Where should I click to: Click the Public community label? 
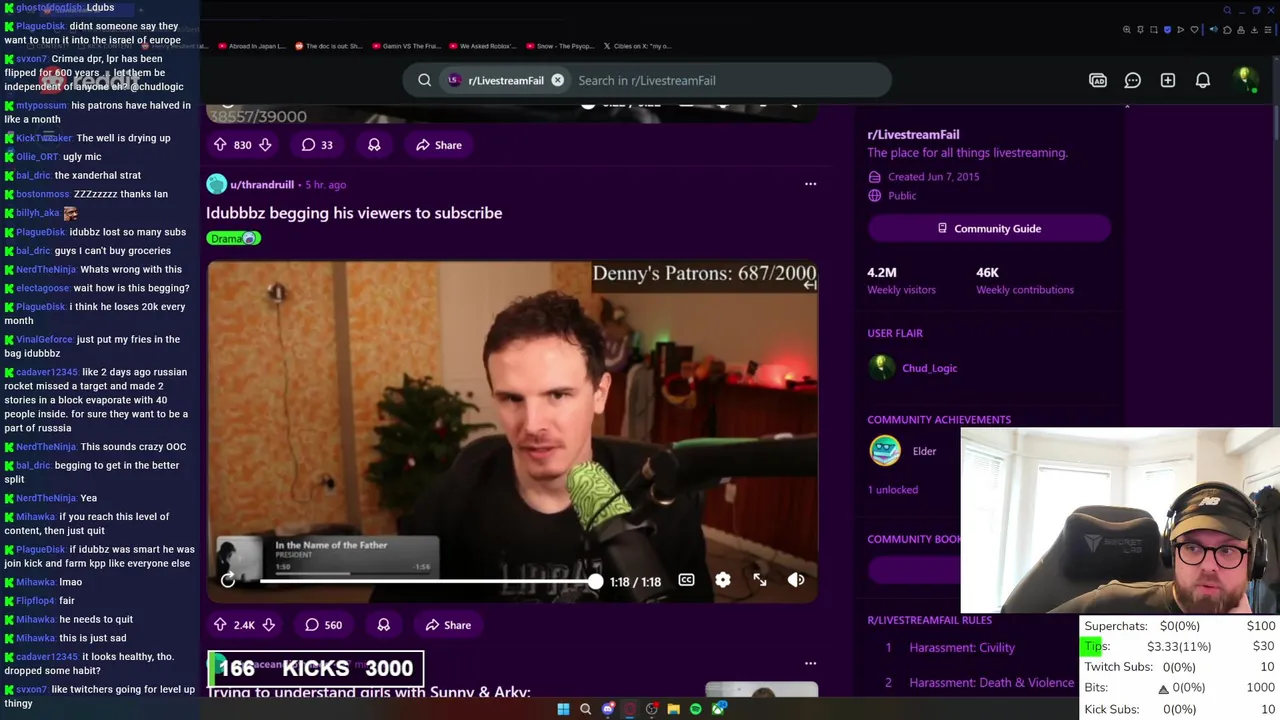(901, 196)
